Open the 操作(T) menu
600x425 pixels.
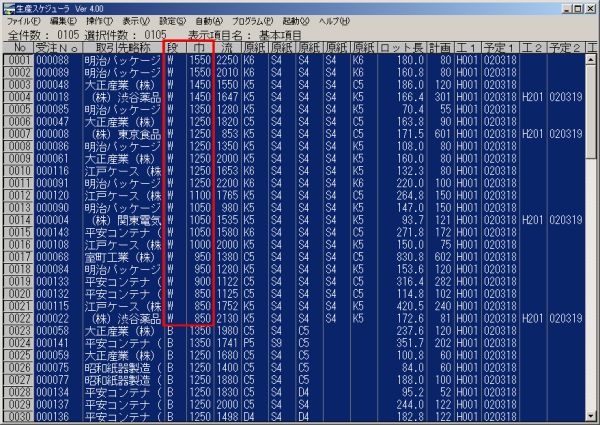pyautogui.click(x=99, y=21)
